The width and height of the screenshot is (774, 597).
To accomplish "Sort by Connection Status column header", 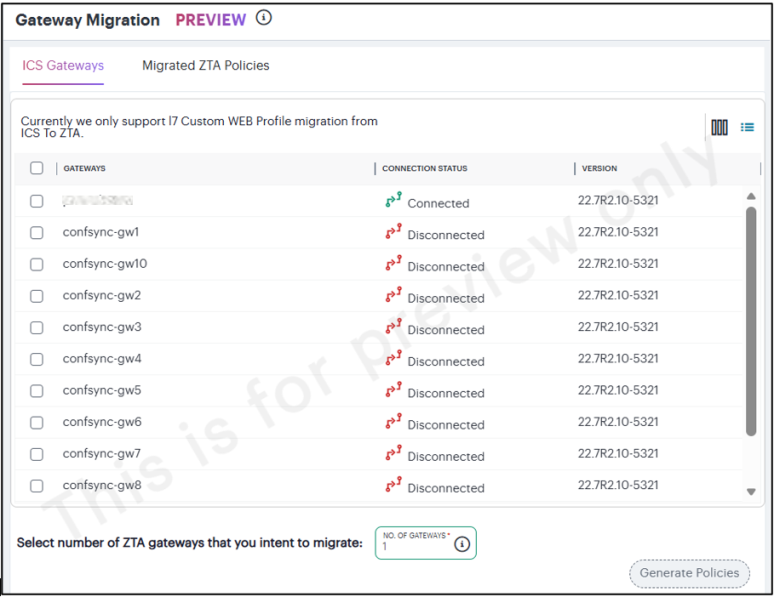I will [425, 168].
